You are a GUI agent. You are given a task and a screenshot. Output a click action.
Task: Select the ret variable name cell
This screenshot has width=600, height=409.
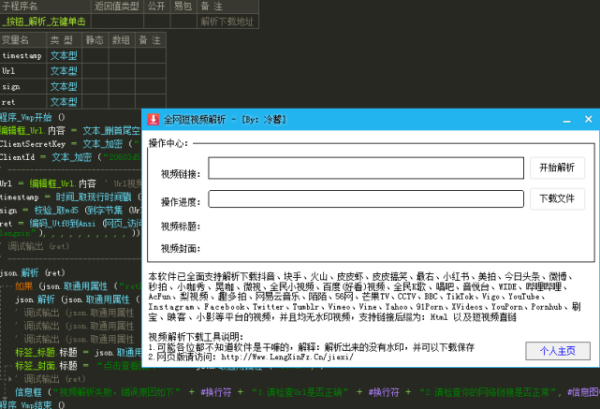[24, 101]
